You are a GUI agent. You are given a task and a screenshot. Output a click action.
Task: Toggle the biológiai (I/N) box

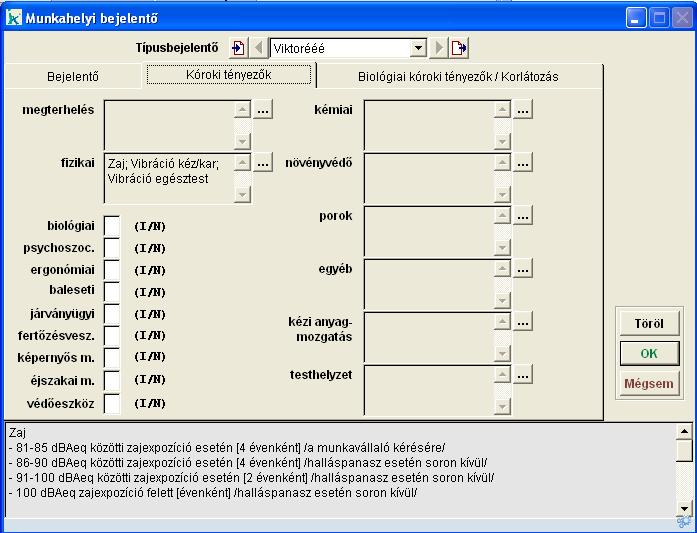(x=112, y=226)
